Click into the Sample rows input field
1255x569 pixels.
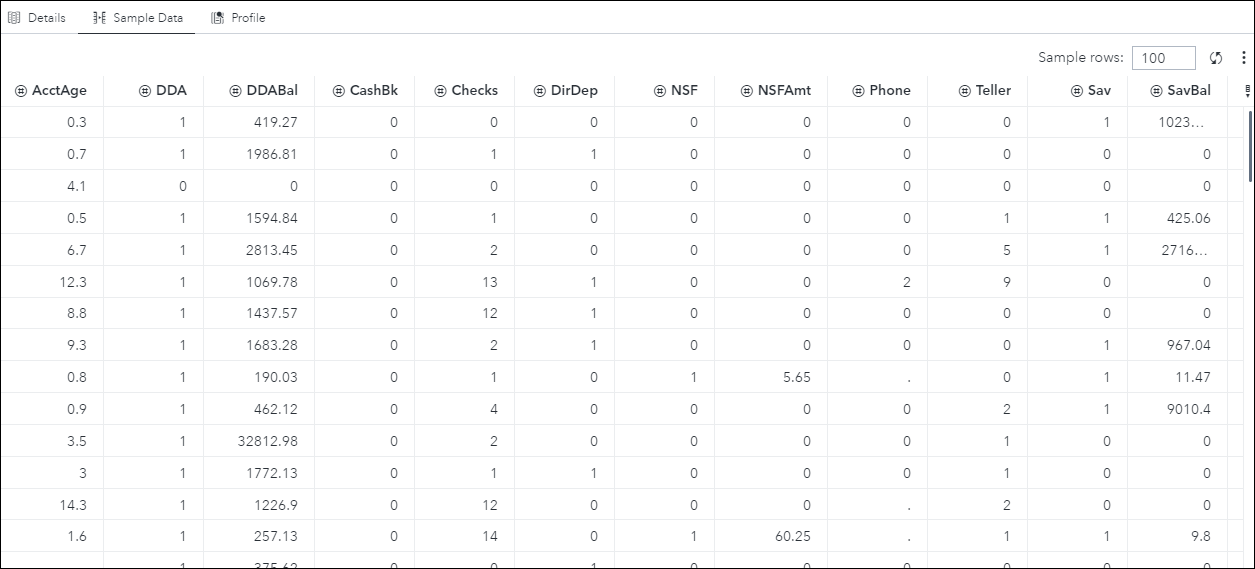click(1163, 58)
